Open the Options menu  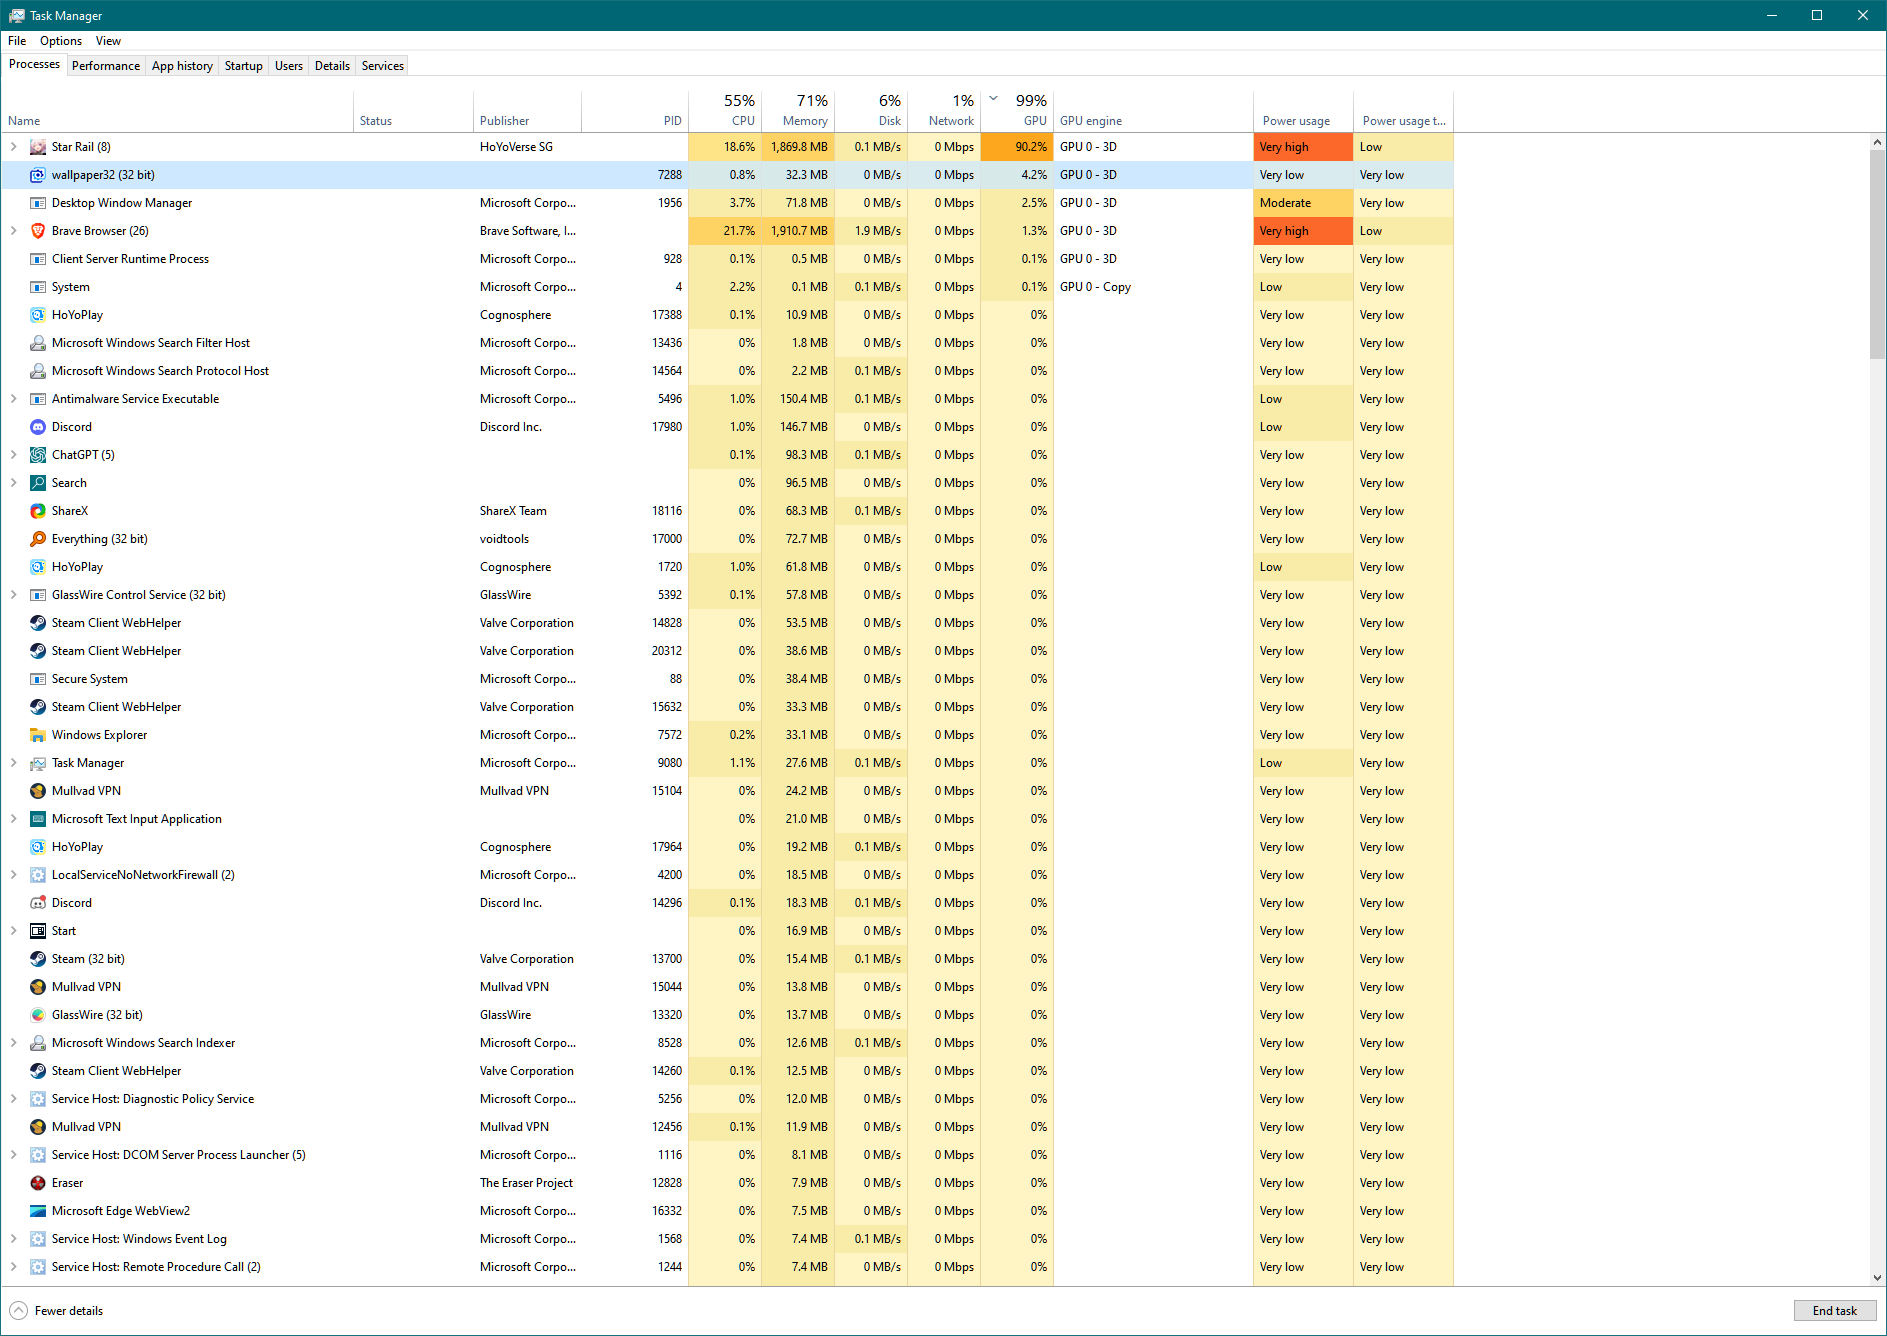[61, 41]
